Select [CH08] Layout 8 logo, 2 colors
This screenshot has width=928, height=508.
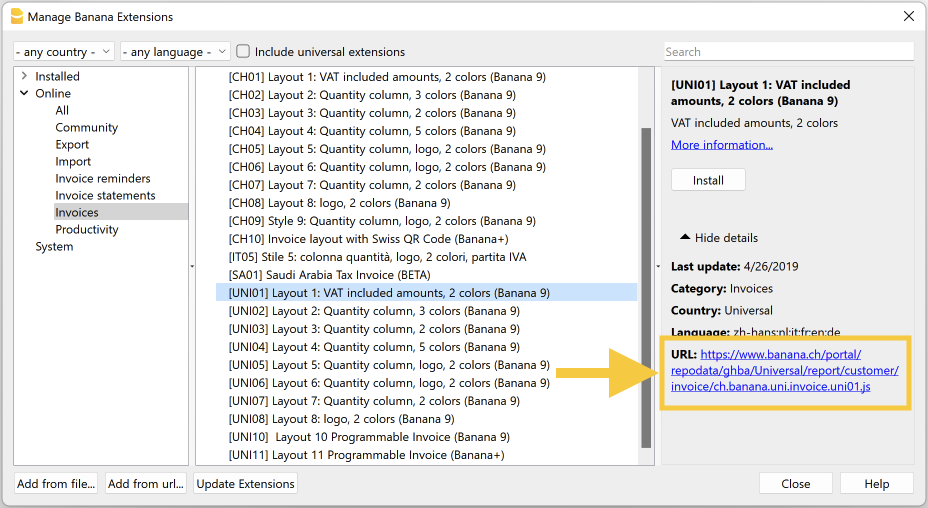(340, 203)
